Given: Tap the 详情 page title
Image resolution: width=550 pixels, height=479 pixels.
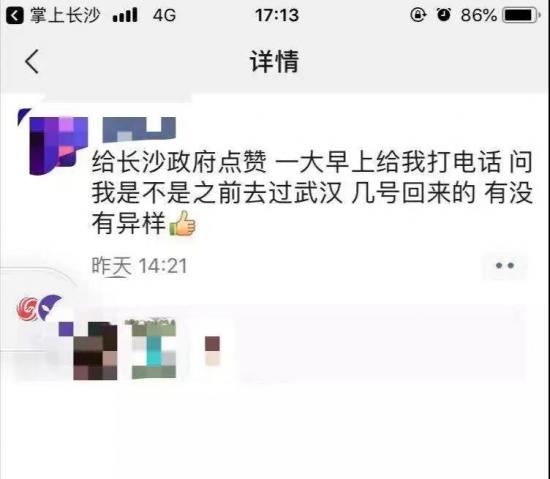Looking at the screenshot, I should [x=274, y=62].
